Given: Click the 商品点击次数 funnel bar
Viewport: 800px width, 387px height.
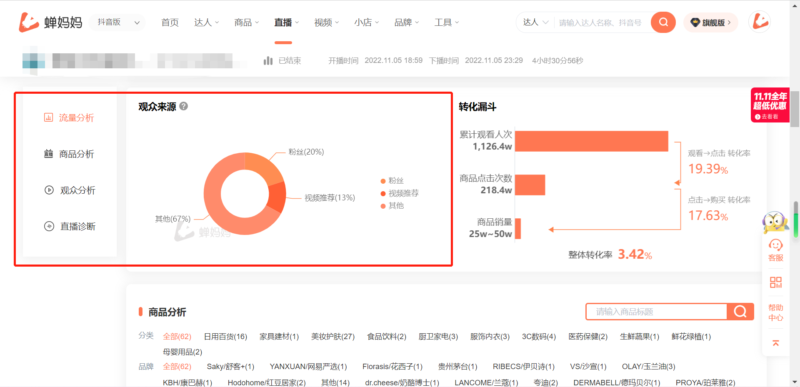Looking at the screenshot, I should (530, 185).
